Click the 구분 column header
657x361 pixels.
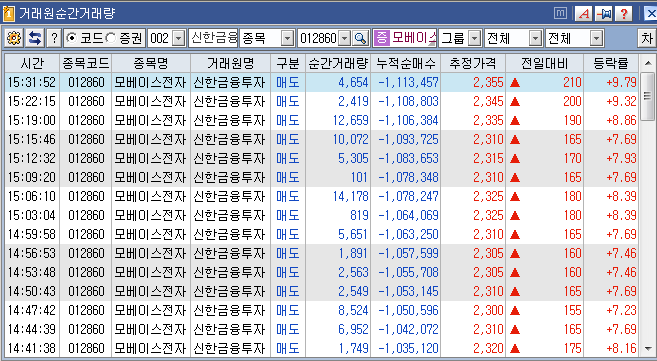288,63
